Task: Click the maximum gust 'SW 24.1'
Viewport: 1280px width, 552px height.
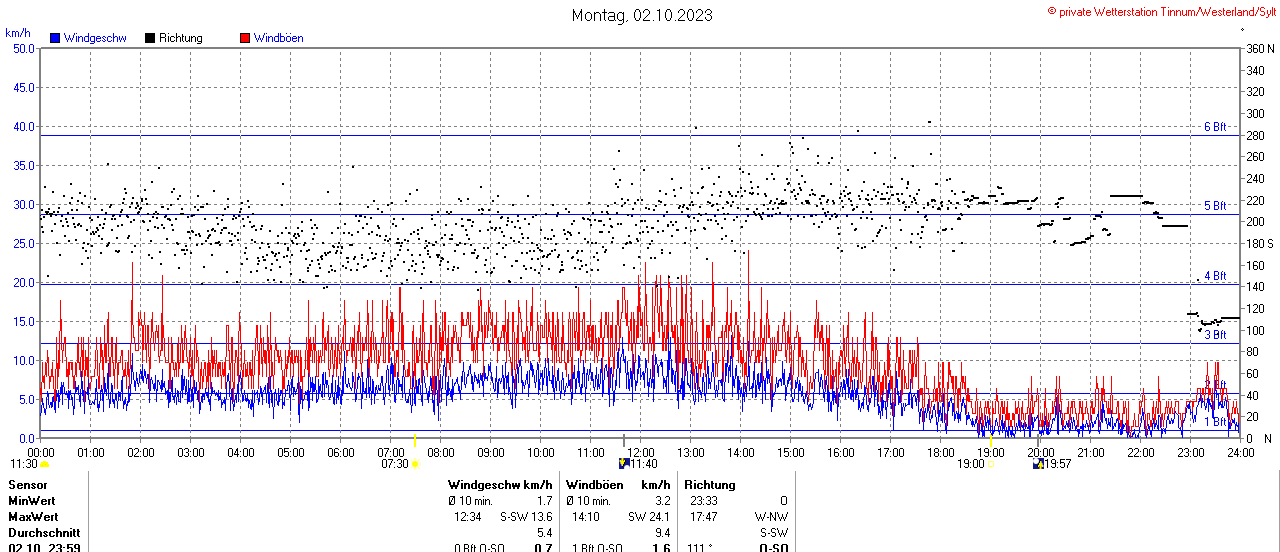Action: [x=648, y=516]
